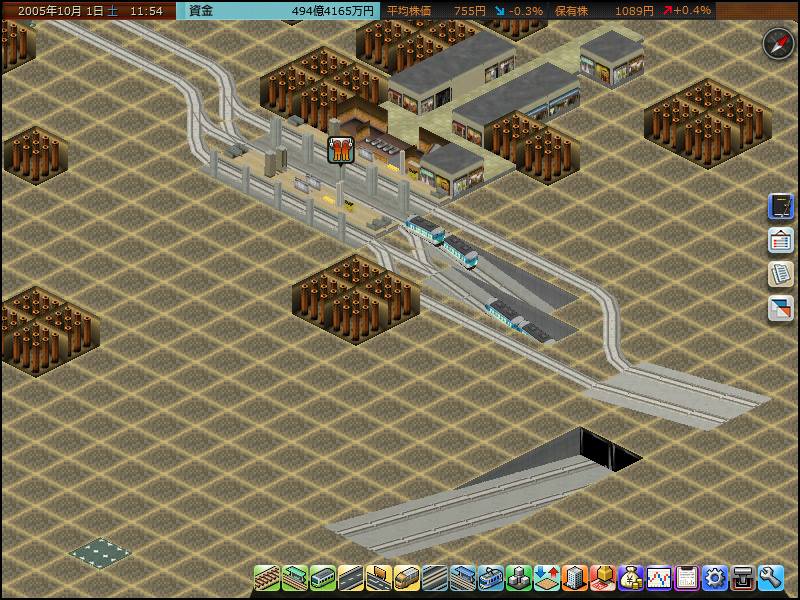The image size is (800, 600).
Task: Click the 平均株価 average stock label
Action: tap(409, 11)
